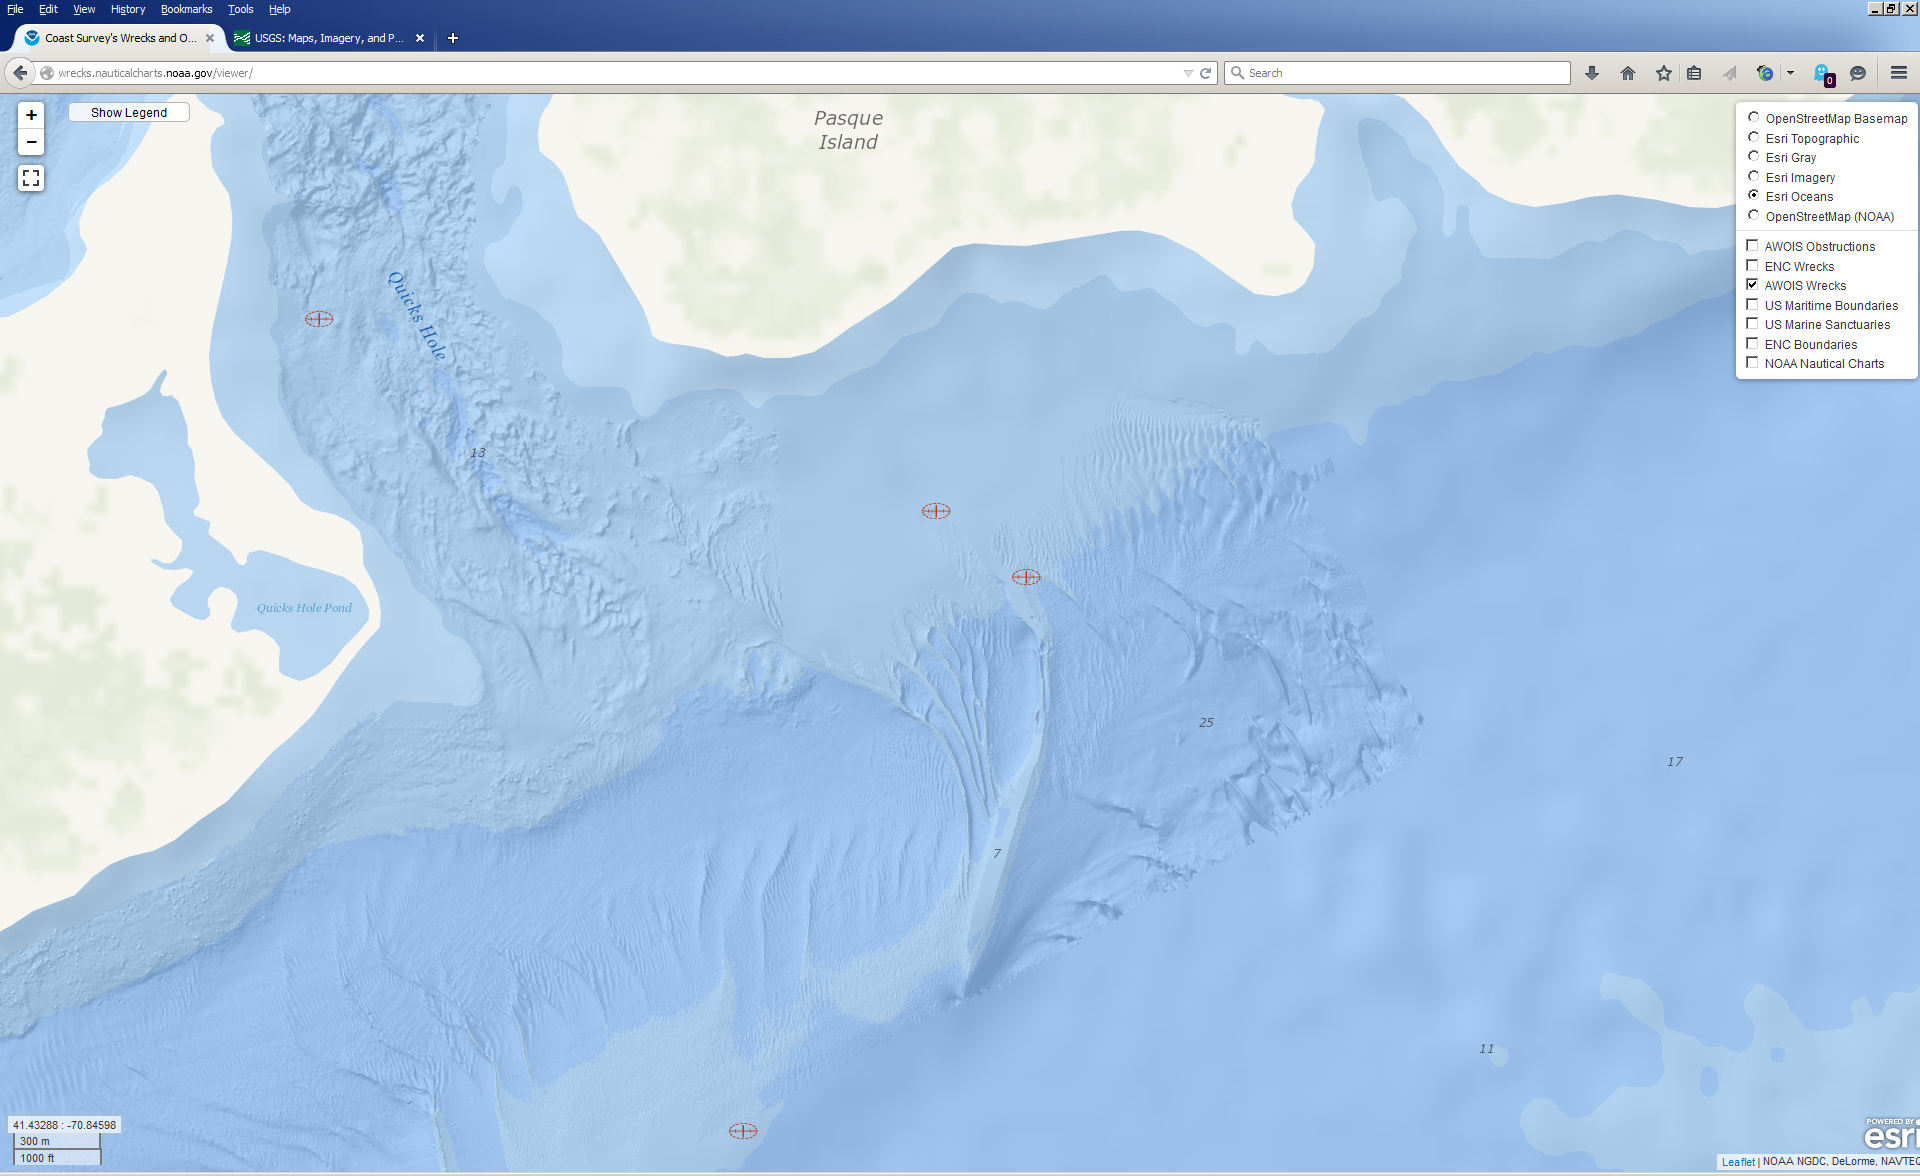Click the Show Legend button
The height and width of the screenshot is (1176, 1920).
tap(129, 112)
